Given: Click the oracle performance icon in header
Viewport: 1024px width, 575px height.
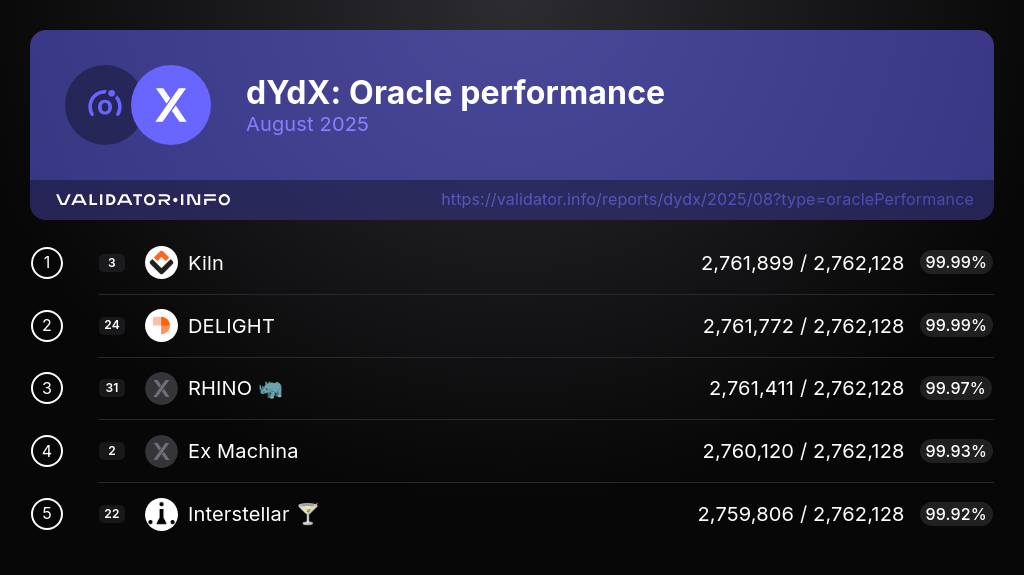Looking at the screenshot, I should pos(104,104).
